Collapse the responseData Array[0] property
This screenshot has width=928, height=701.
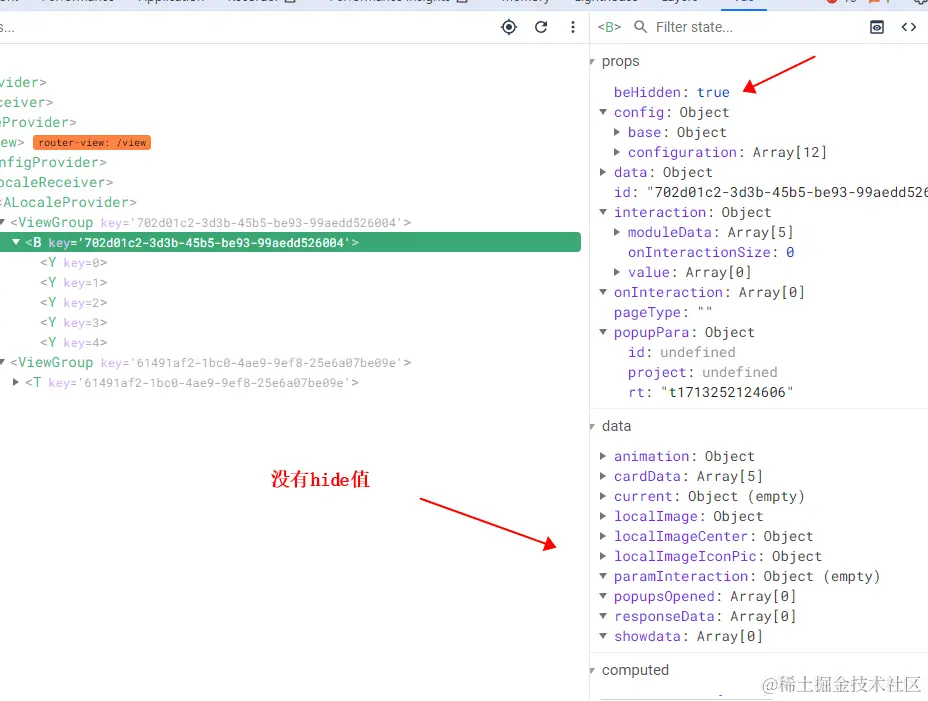[603, 616]
